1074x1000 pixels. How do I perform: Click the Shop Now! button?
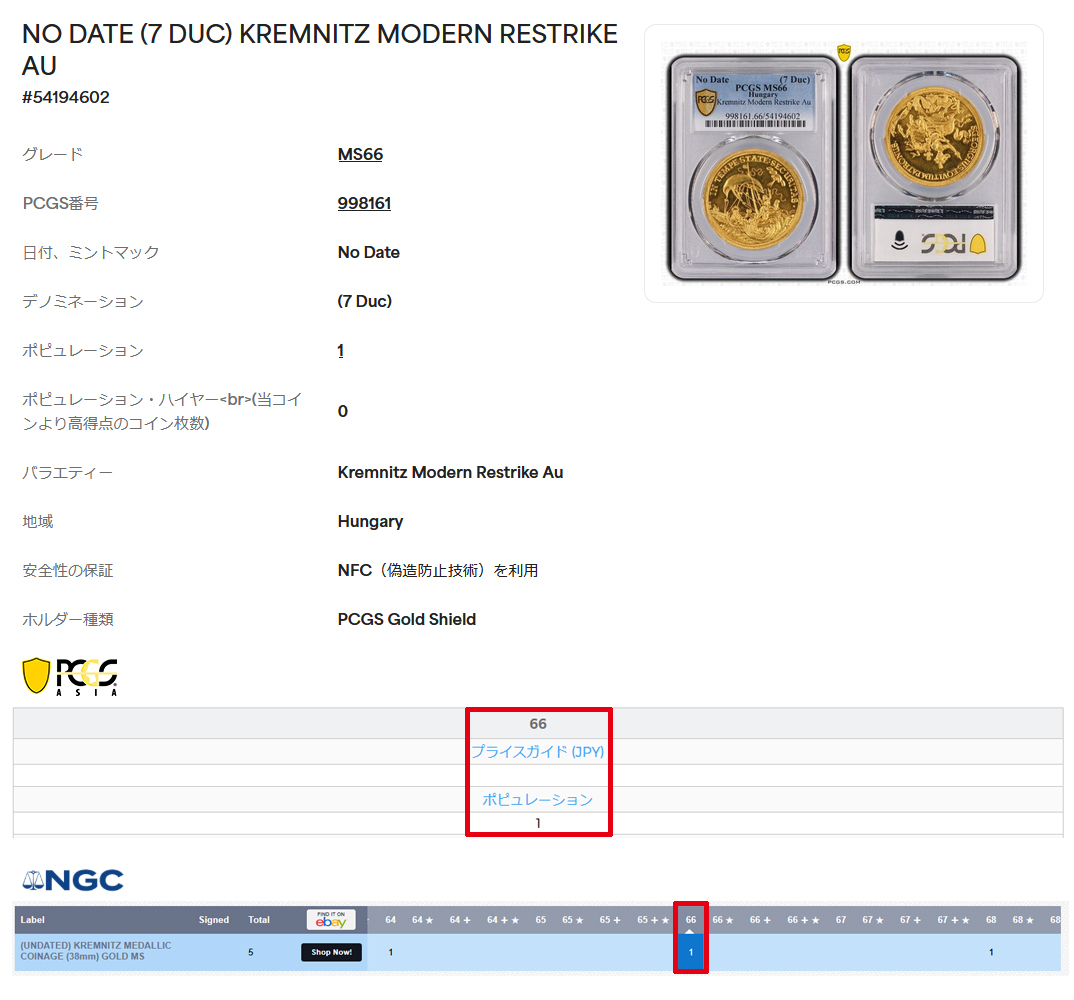pyautogui.click(x=332, y=952)
